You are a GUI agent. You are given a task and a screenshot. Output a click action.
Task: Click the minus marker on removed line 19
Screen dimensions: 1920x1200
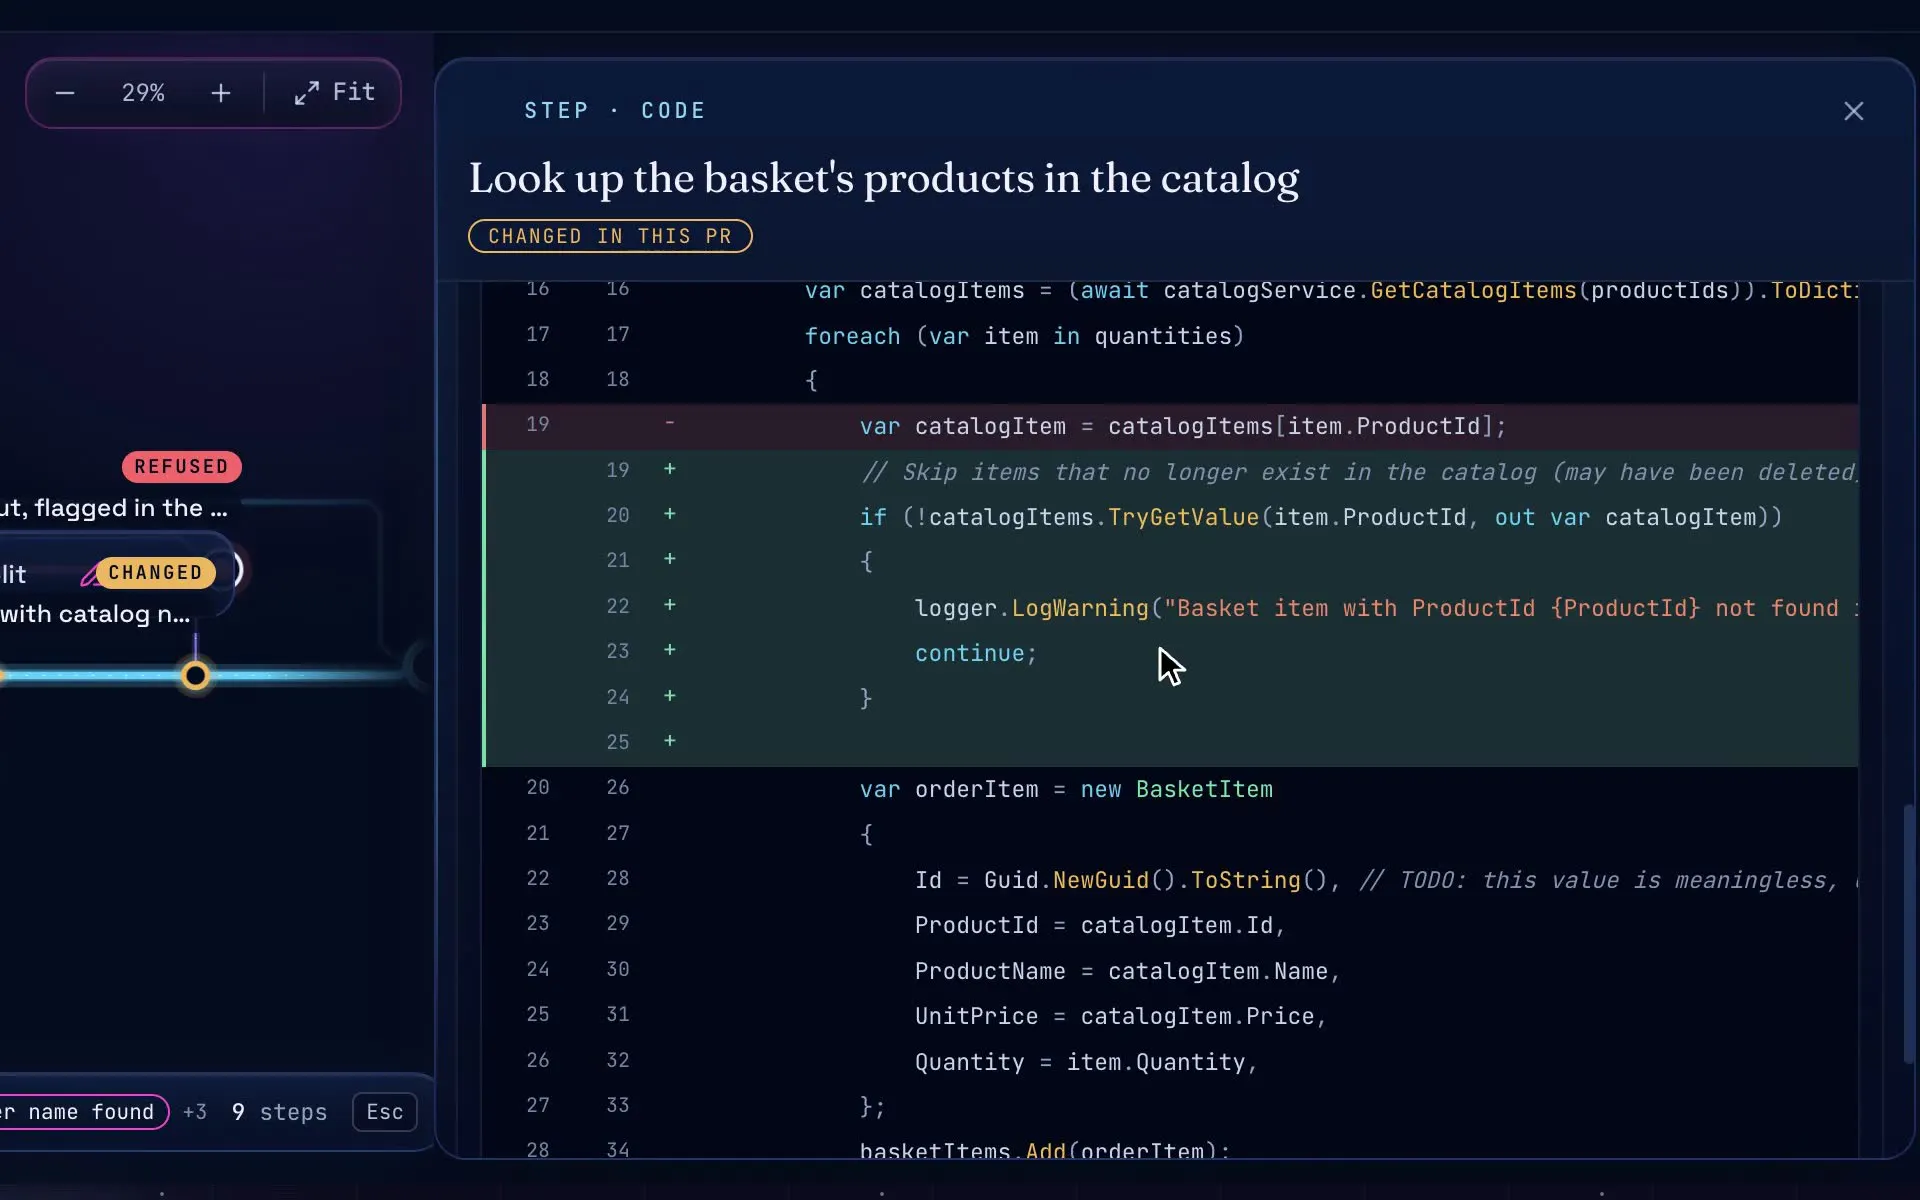pyautogui.click(x=670, y=424)
